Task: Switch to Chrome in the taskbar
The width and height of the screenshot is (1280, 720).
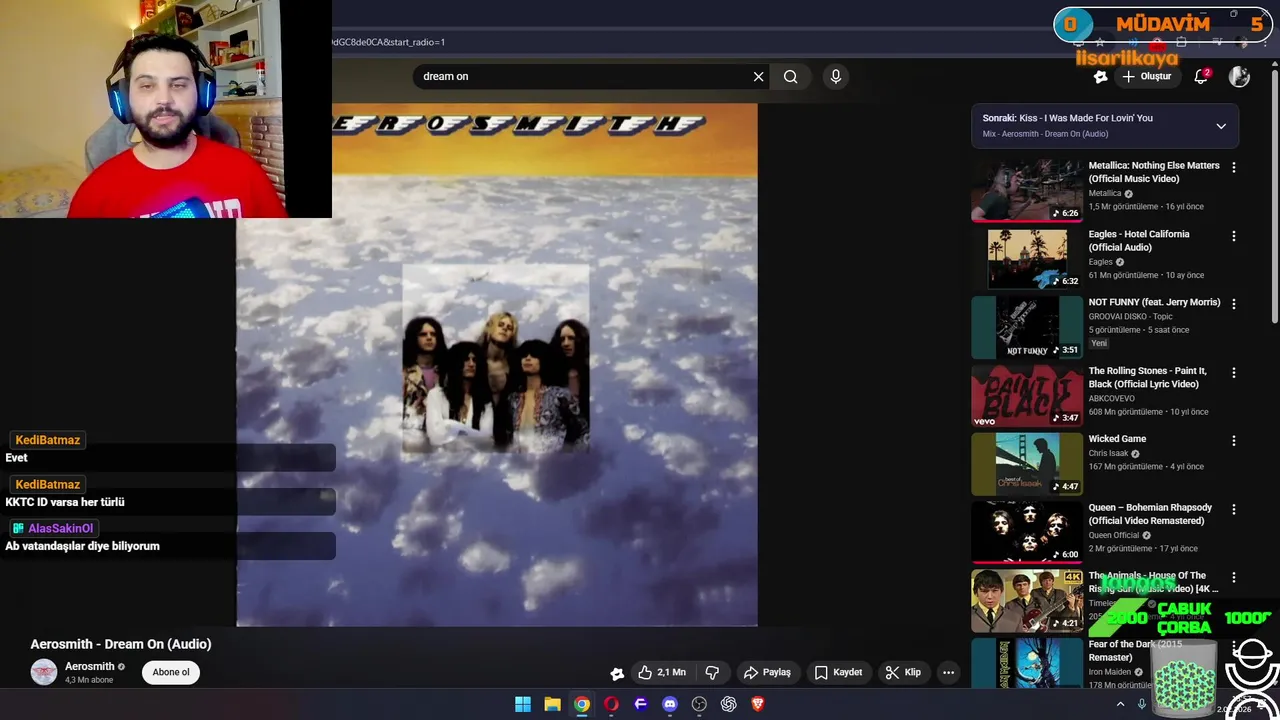Action: [x=582, y=704]
